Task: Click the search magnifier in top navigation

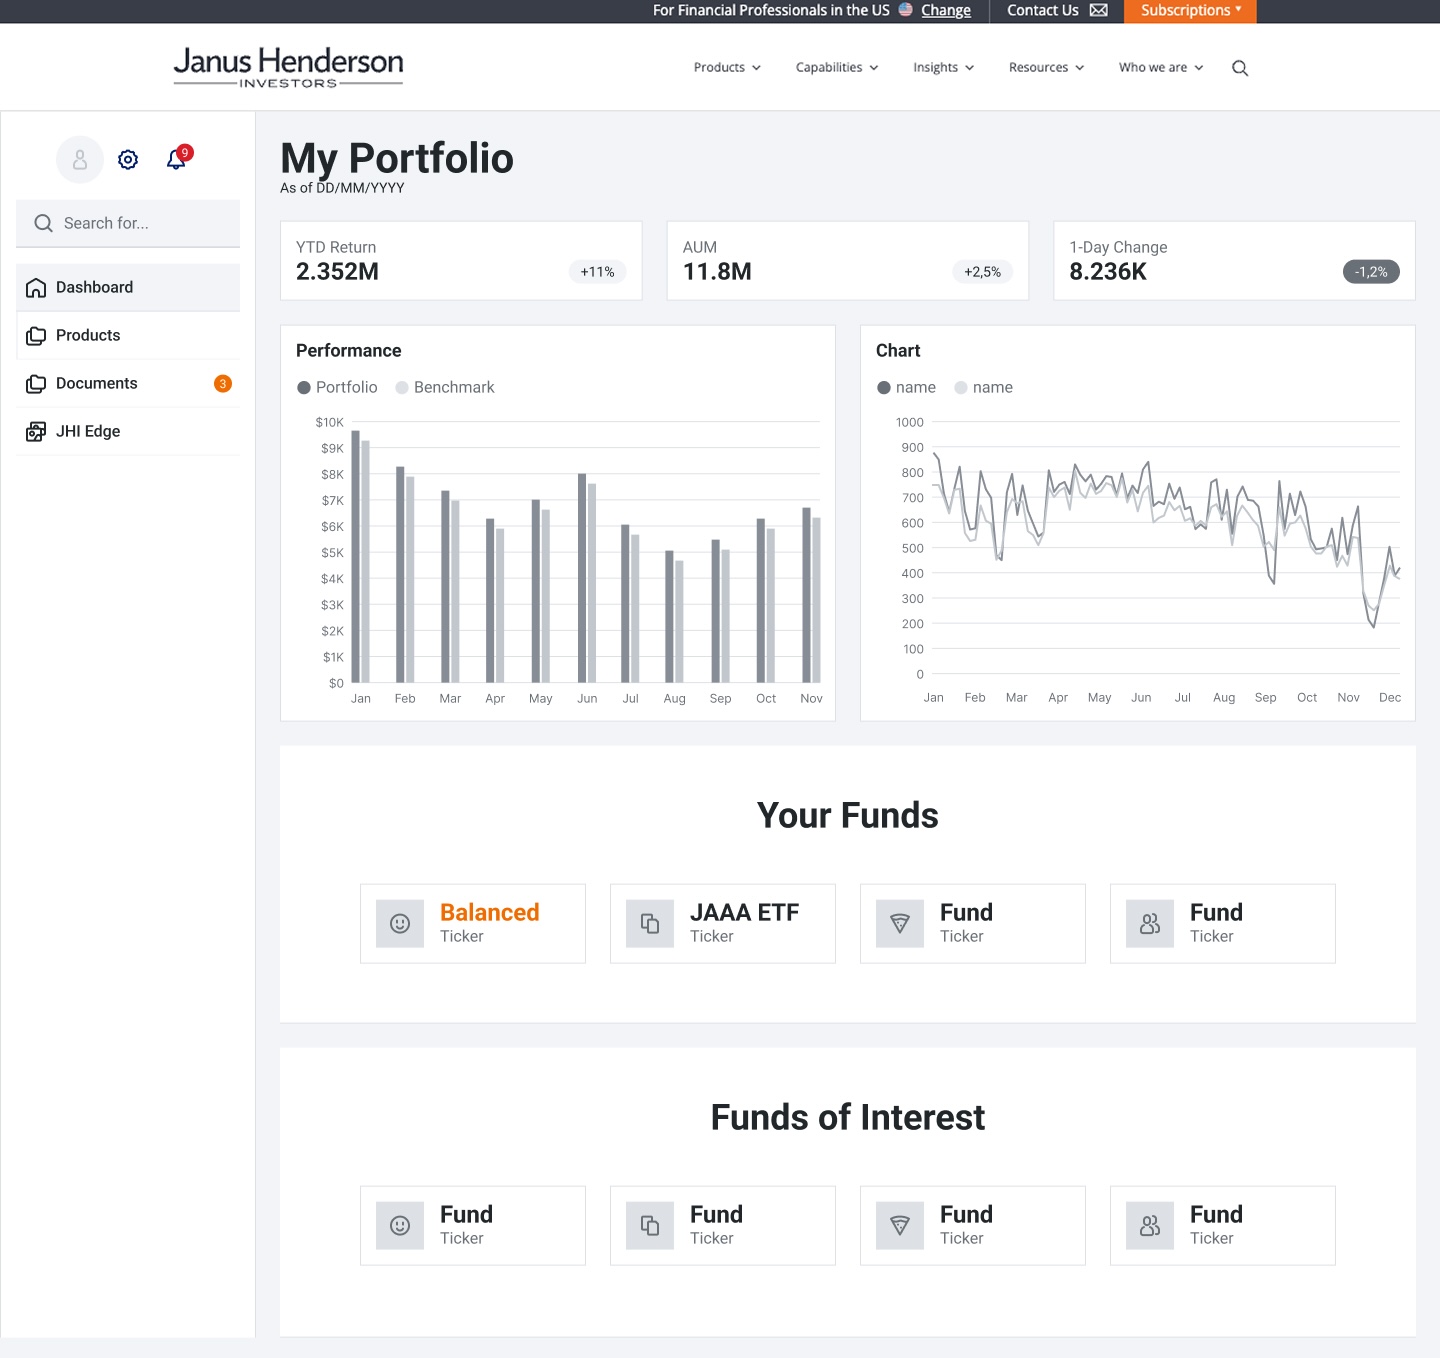Action: click(x=1240, y=68)
